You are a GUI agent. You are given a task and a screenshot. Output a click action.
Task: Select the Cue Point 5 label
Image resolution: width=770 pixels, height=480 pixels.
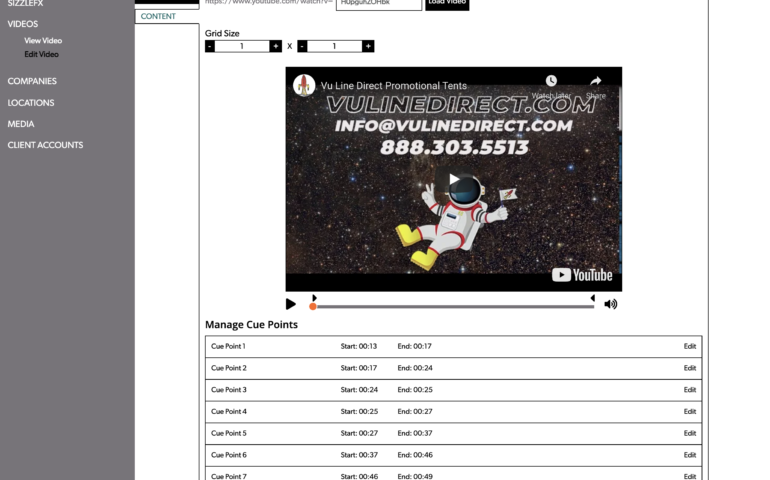pos(229,433)
